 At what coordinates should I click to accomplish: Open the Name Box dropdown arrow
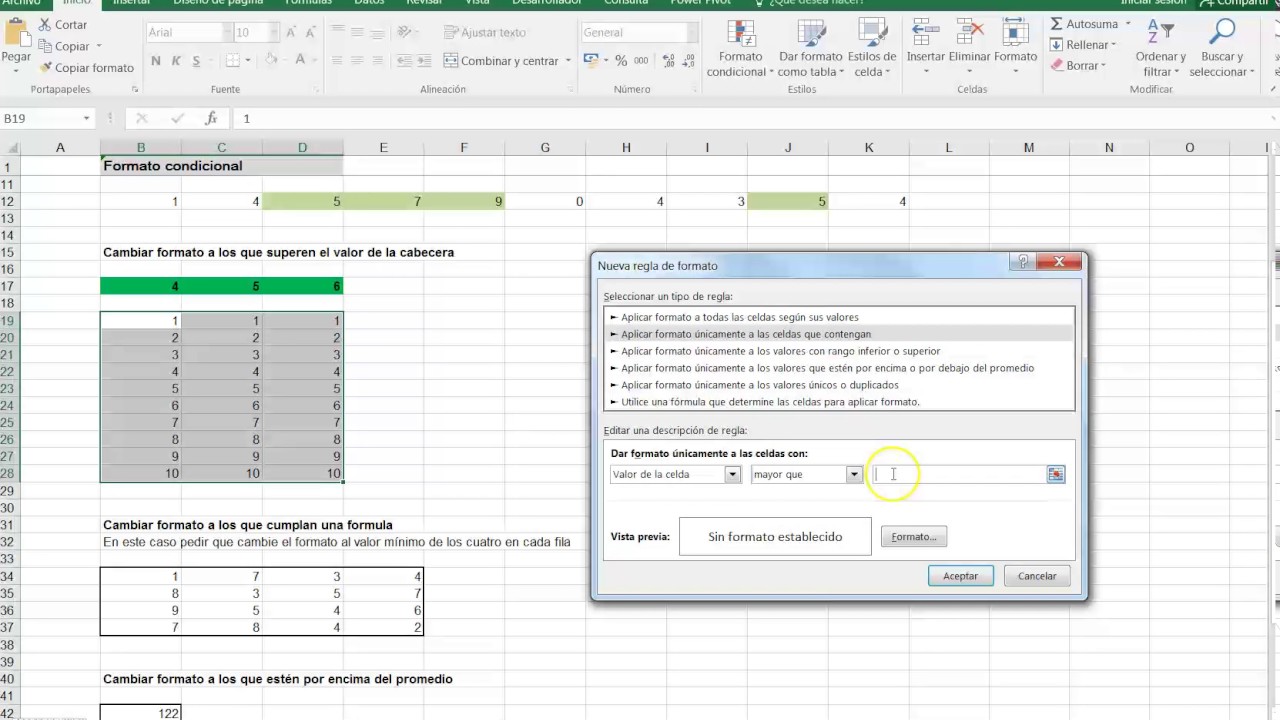click(x=87, y=119)
